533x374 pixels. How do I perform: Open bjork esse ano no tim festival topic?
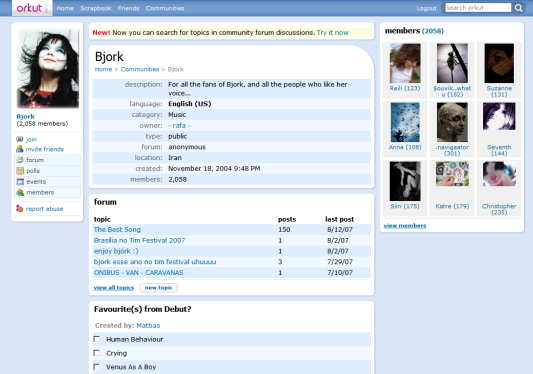tap(155, 262)
